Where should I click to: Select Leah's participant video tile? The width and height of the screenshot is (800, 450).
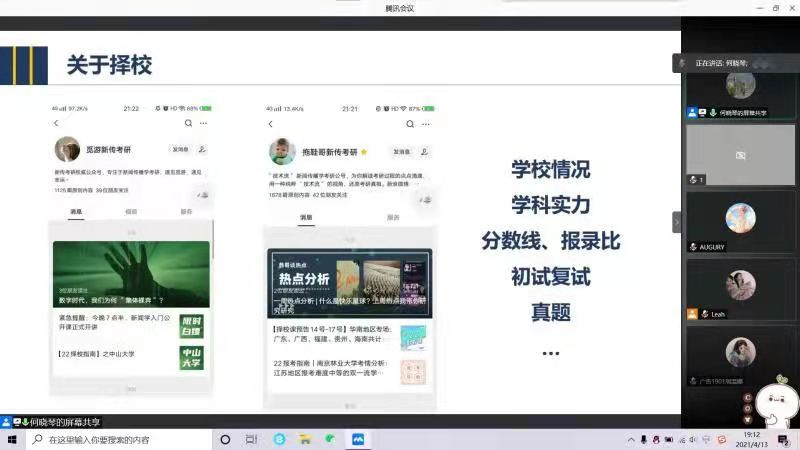point(740,286)
